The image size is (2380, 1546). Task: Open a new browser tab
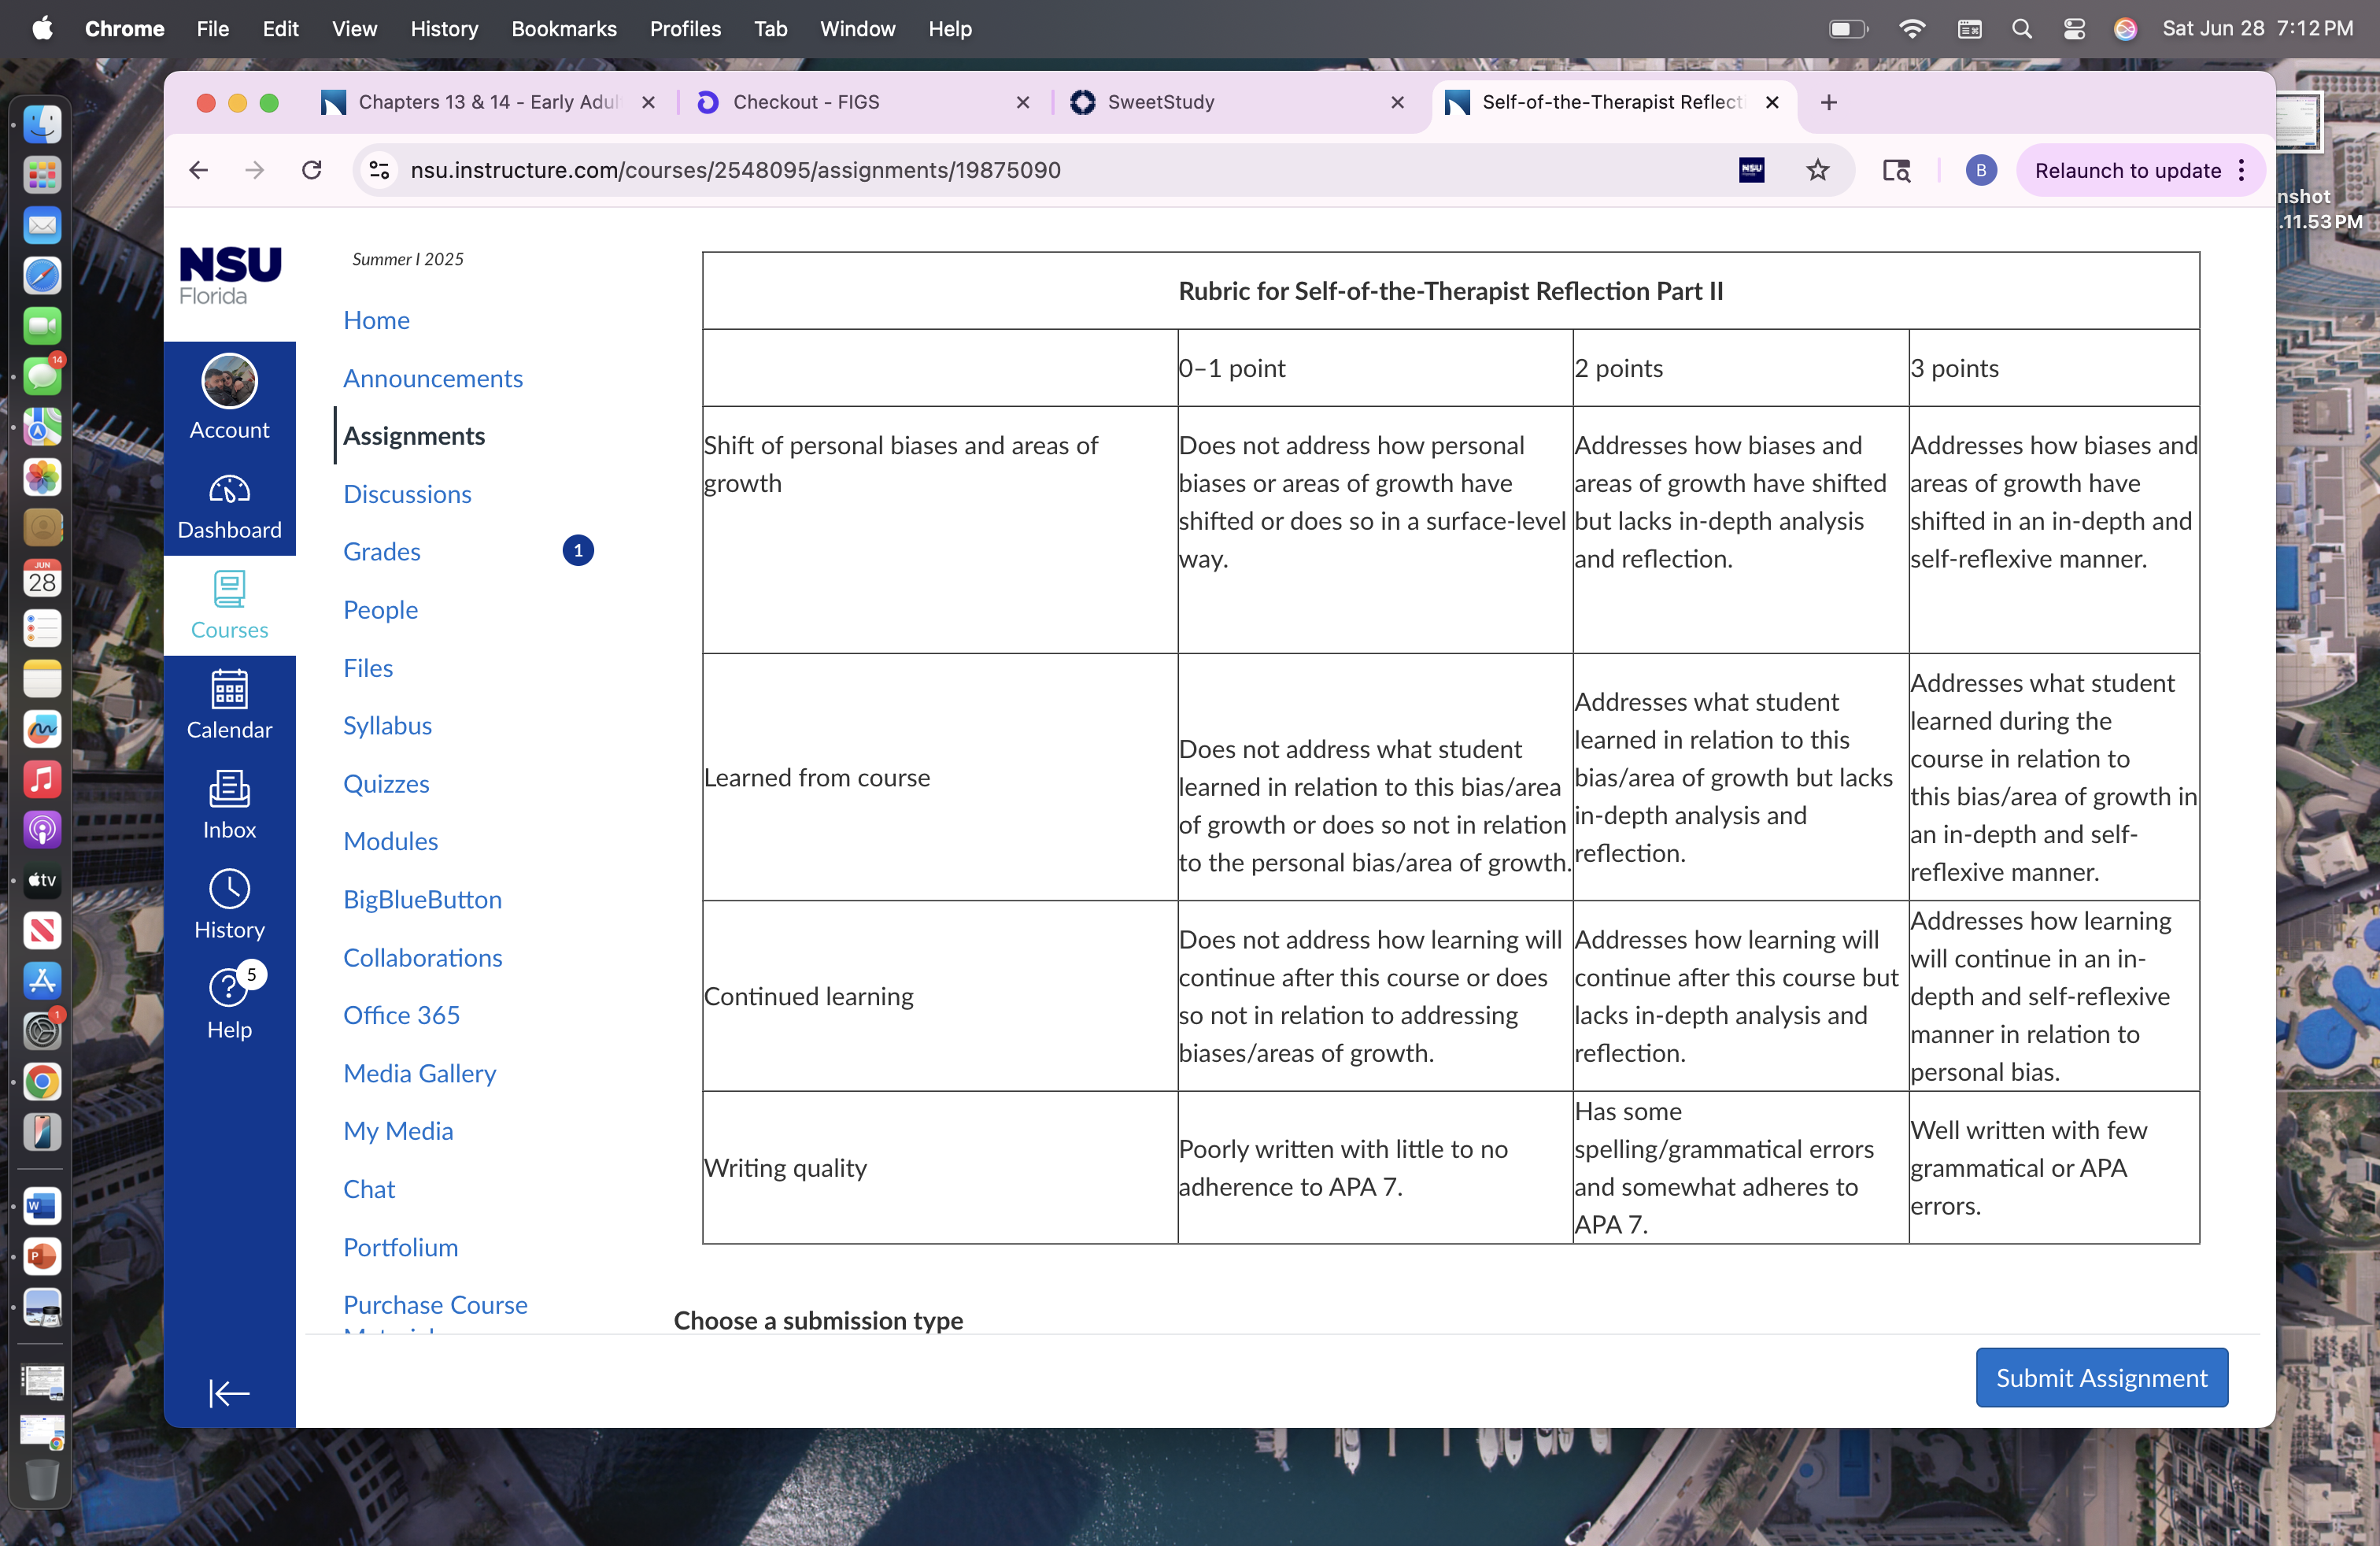pos(1828,102)
